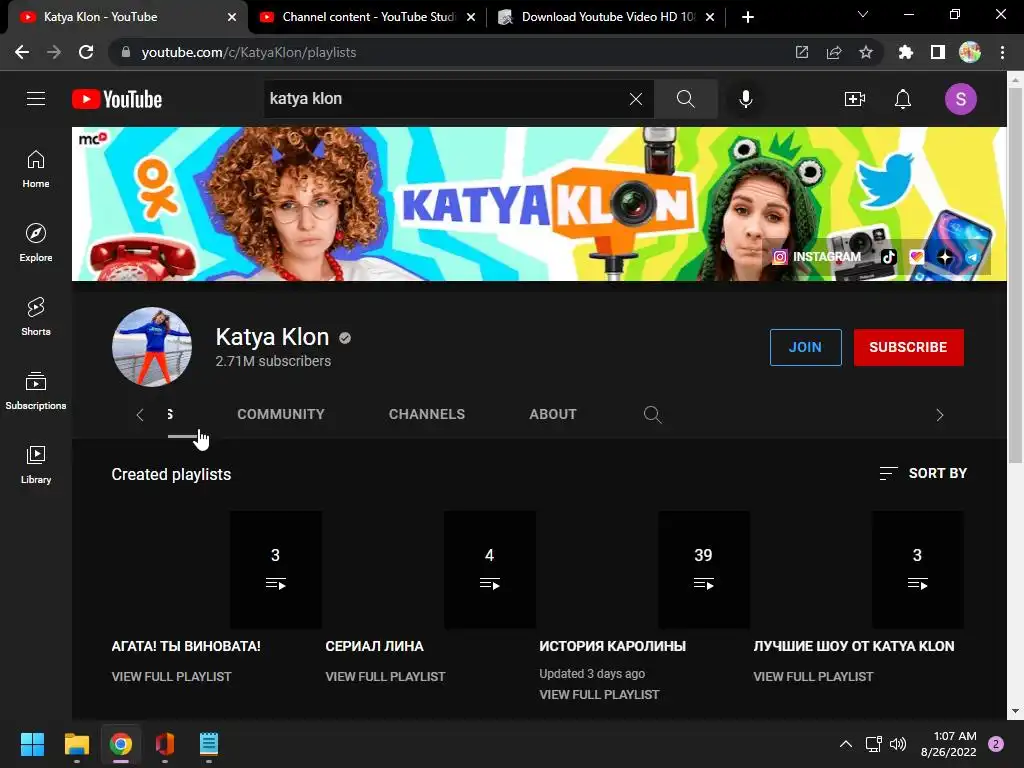The width and height of the screenshot is (1024, 768).
Task: Open Library in the sidebar
Action: click(36, 464)
